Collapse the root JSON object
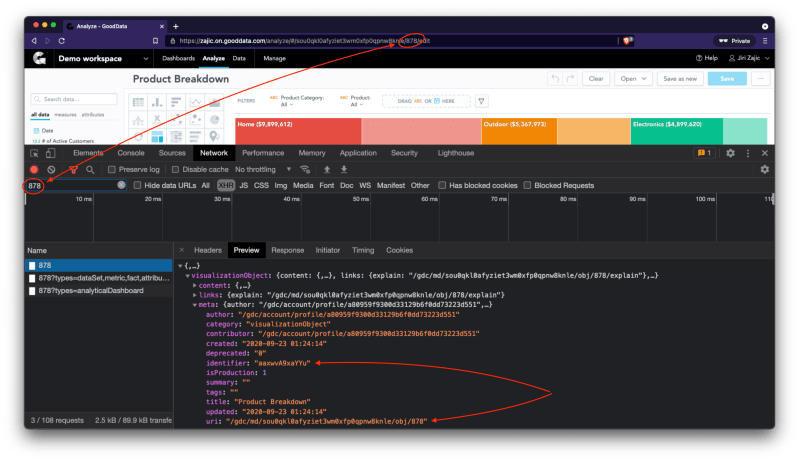Image resolution: width=799 pixels, height=461 pixels. (180, 266)
